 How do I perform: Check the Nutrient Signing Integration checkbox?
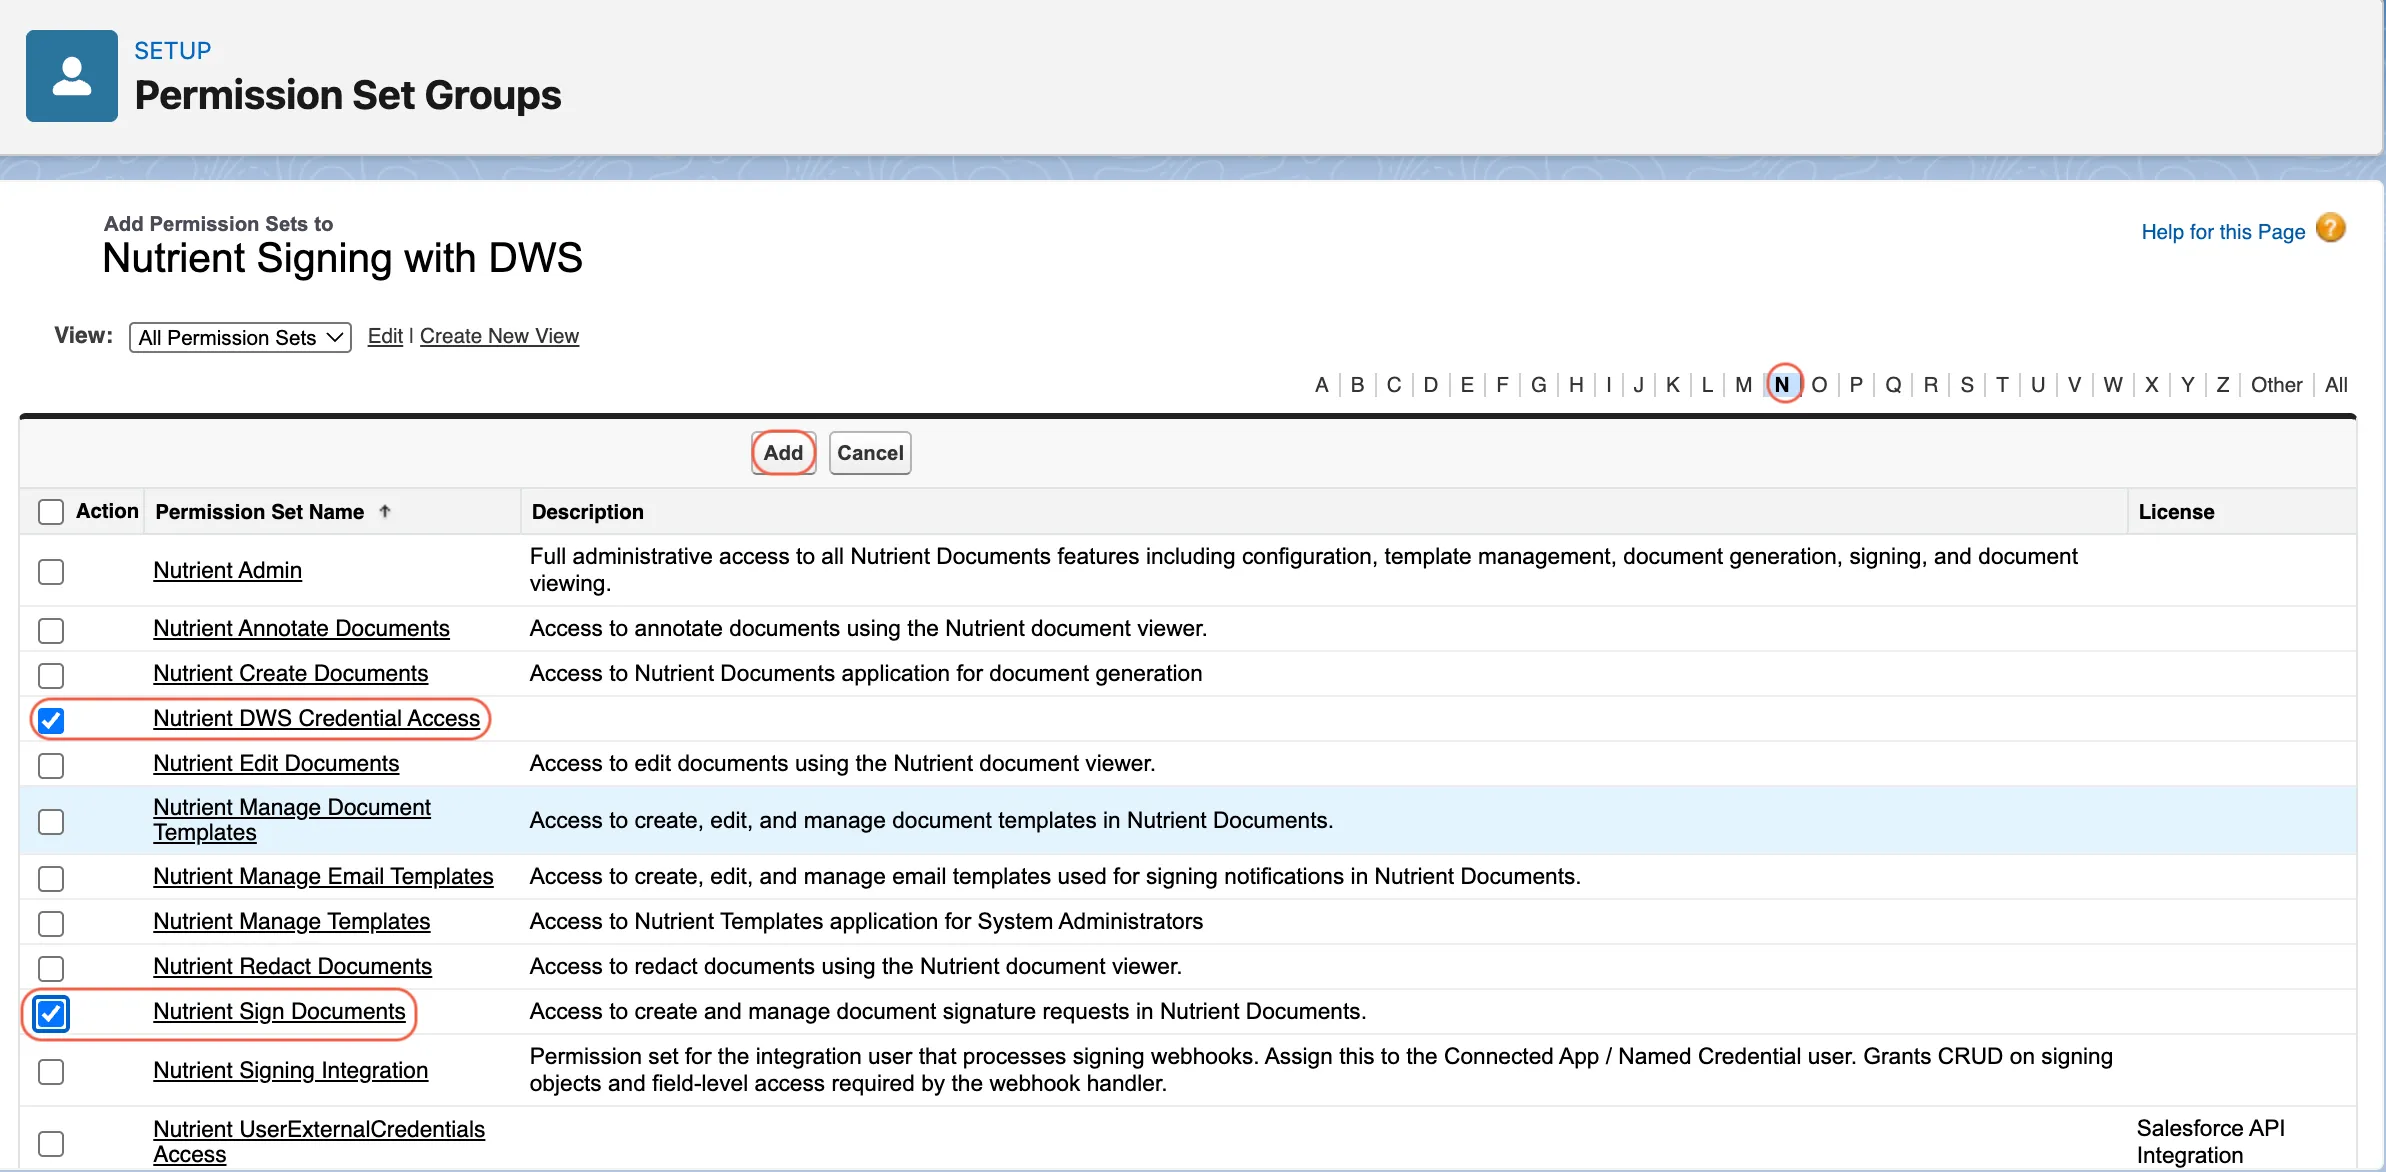[51, 1071]
